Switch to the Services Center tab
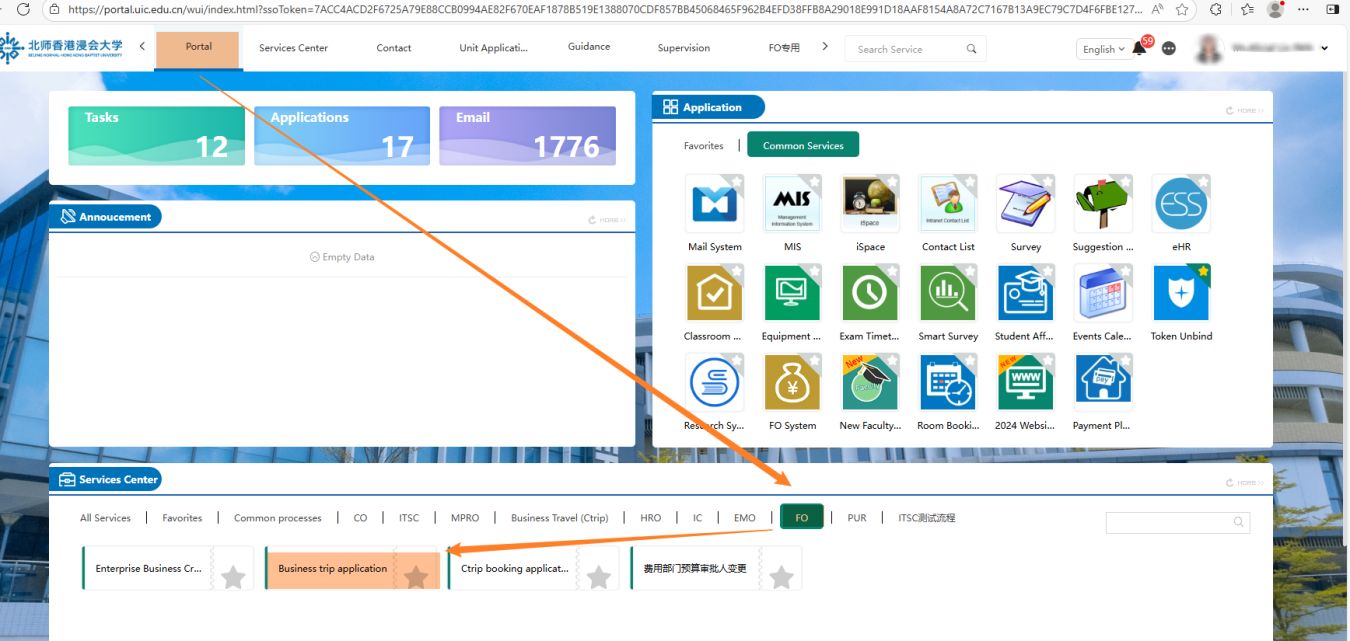1350x641 pixels. tap(293, 48)
